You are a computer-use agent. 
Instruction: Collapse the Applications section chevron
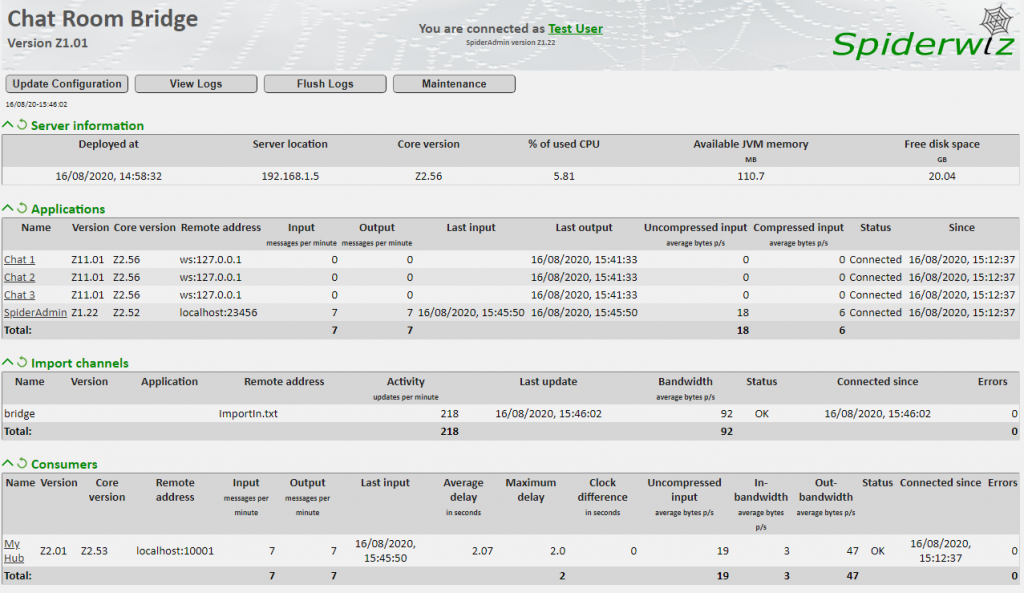pyautogui.click(x=8, y=208)
